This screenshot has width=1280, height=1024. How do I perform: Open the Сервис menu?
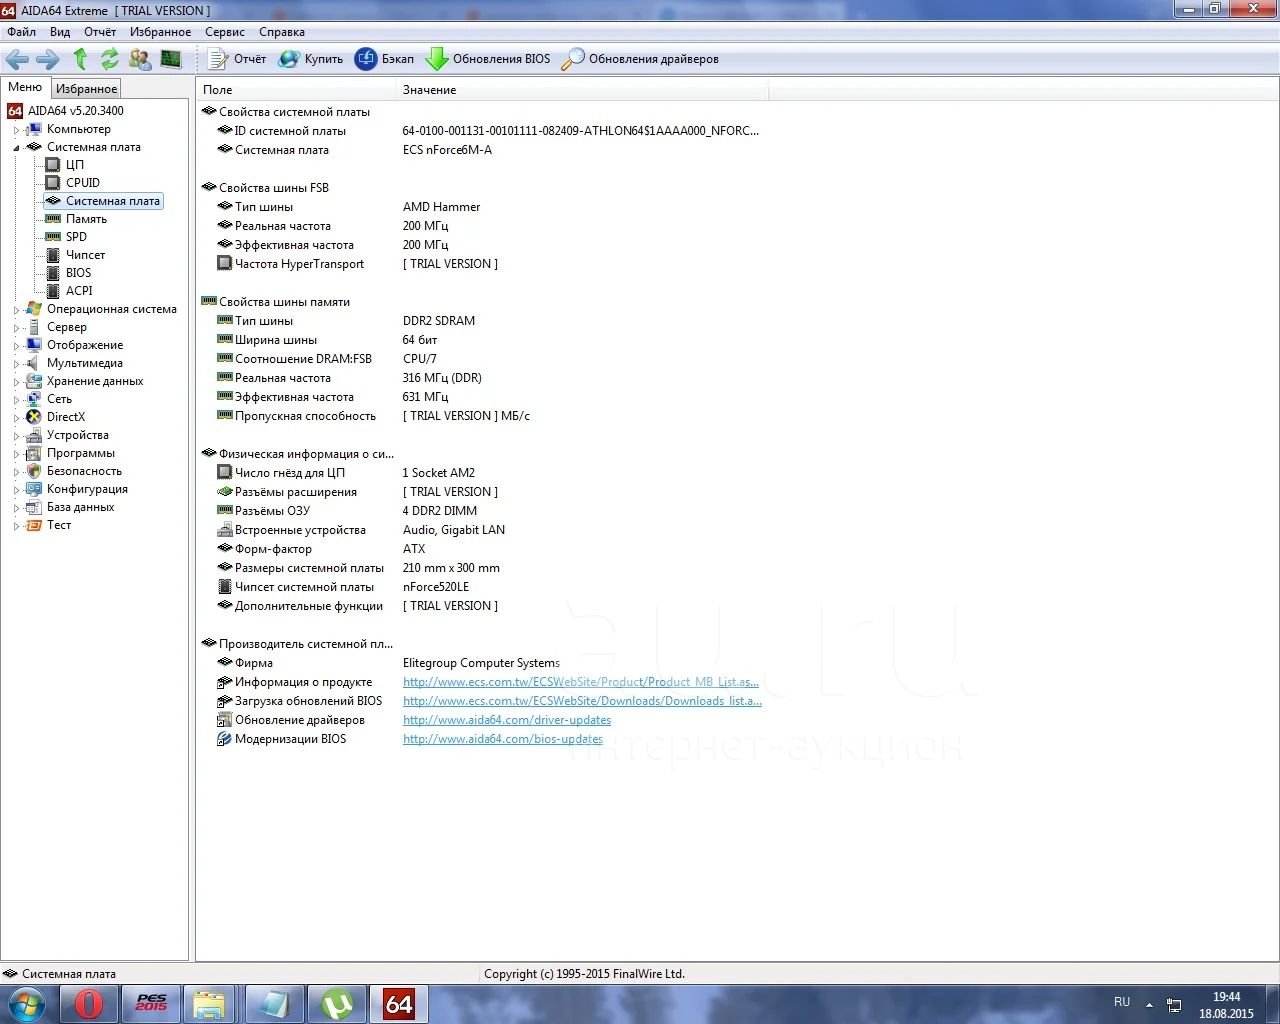[x=224, y=32]
